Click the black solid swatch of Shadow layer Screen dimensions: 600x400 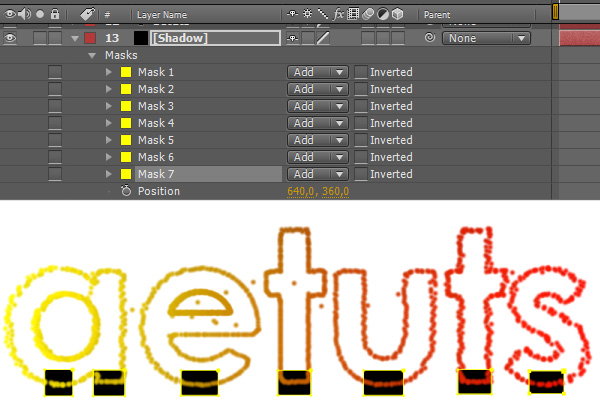click(x=140, y=38)
